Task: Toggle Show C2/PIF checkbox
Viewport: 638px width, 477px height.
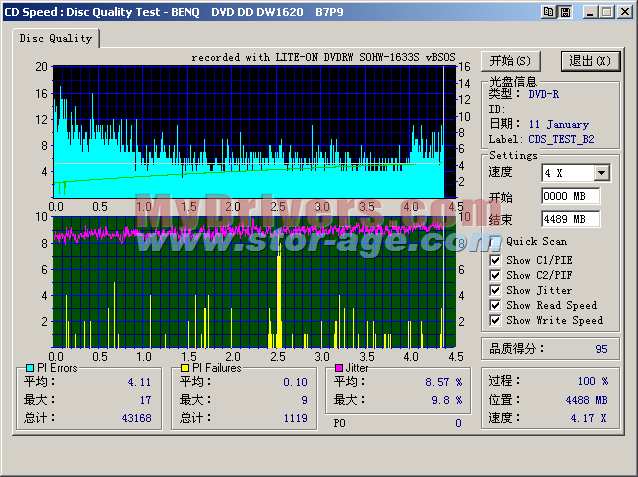Action: [x=496, y=276]
